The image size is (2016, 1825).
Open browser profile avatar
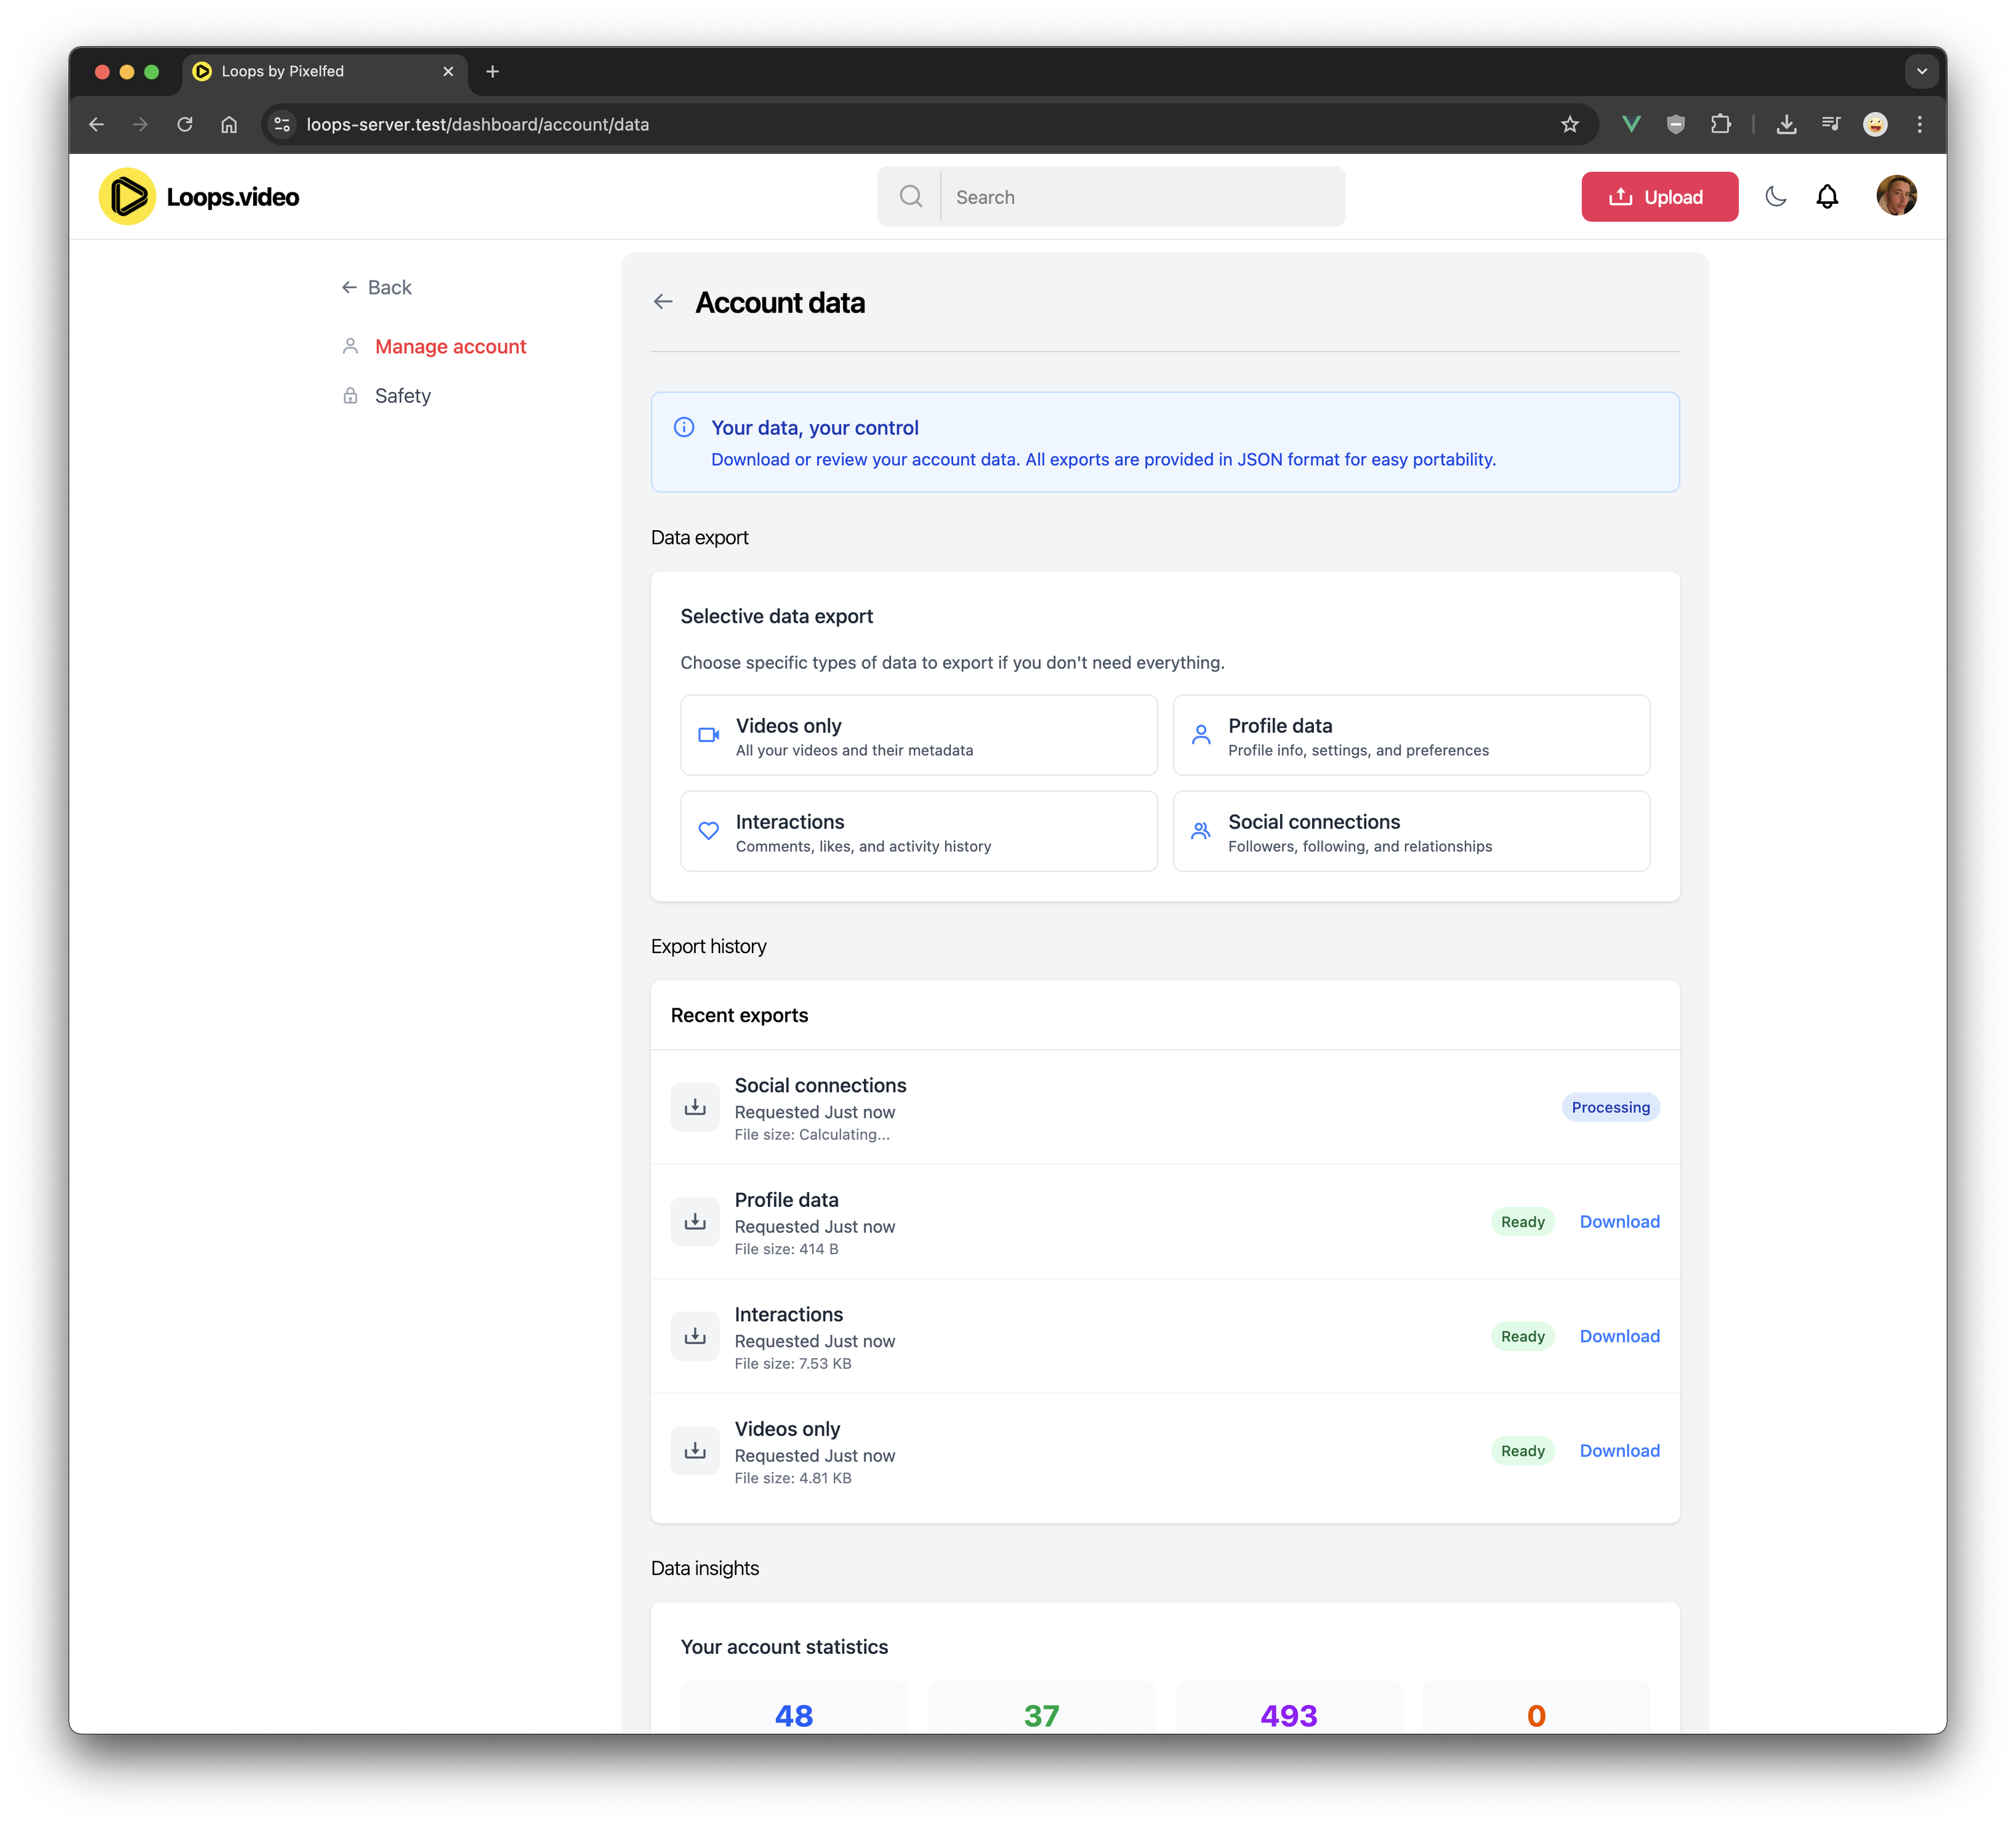[x=1875, y=125]
